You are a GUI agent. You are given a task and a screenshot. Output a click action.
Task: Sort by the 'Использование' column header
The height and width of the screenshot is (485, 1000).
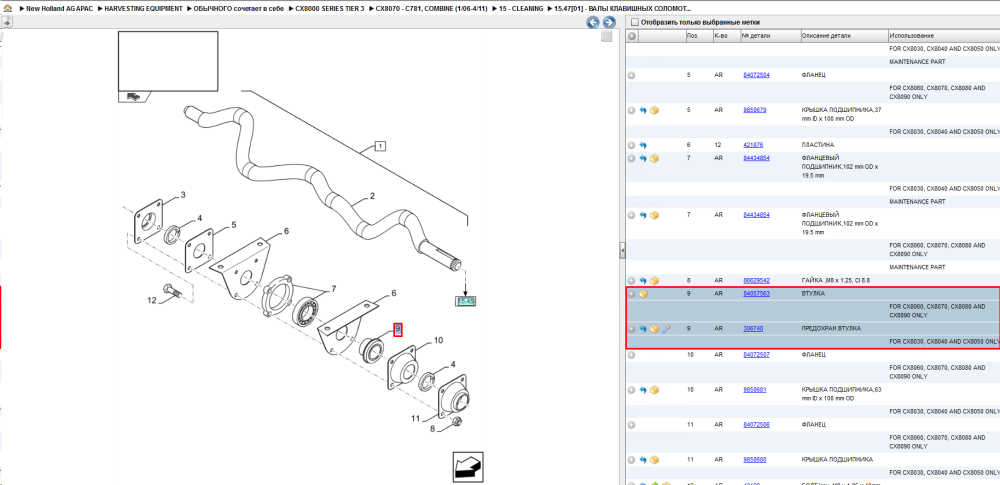pos(944,36)
